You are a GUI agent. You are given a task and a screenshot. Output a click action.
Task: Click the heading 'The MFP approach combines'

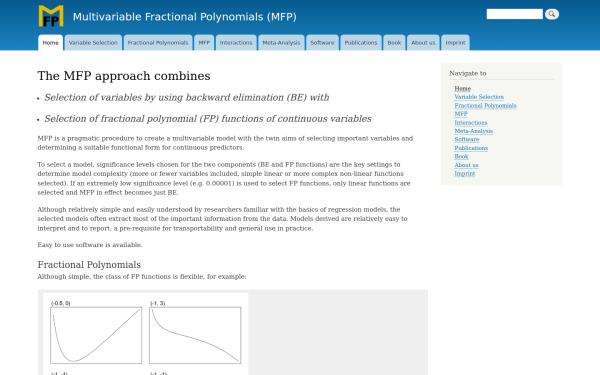coord(124,76)
